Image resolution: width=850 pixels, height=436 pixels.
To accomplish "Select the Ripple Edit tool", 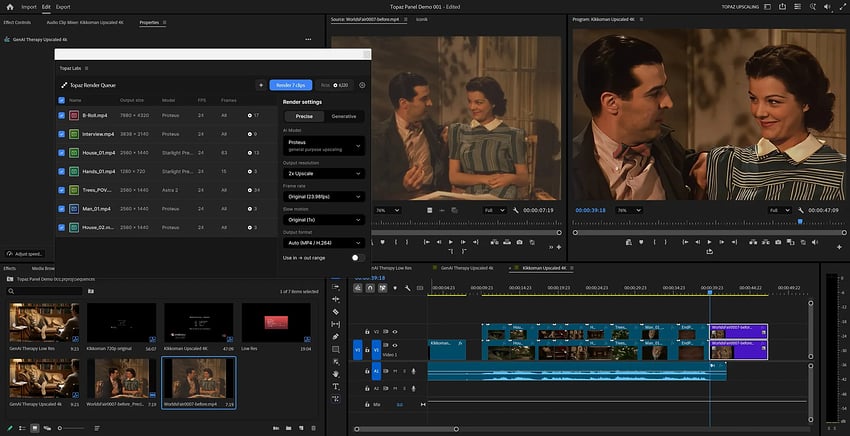I will (x=336, y=299).
